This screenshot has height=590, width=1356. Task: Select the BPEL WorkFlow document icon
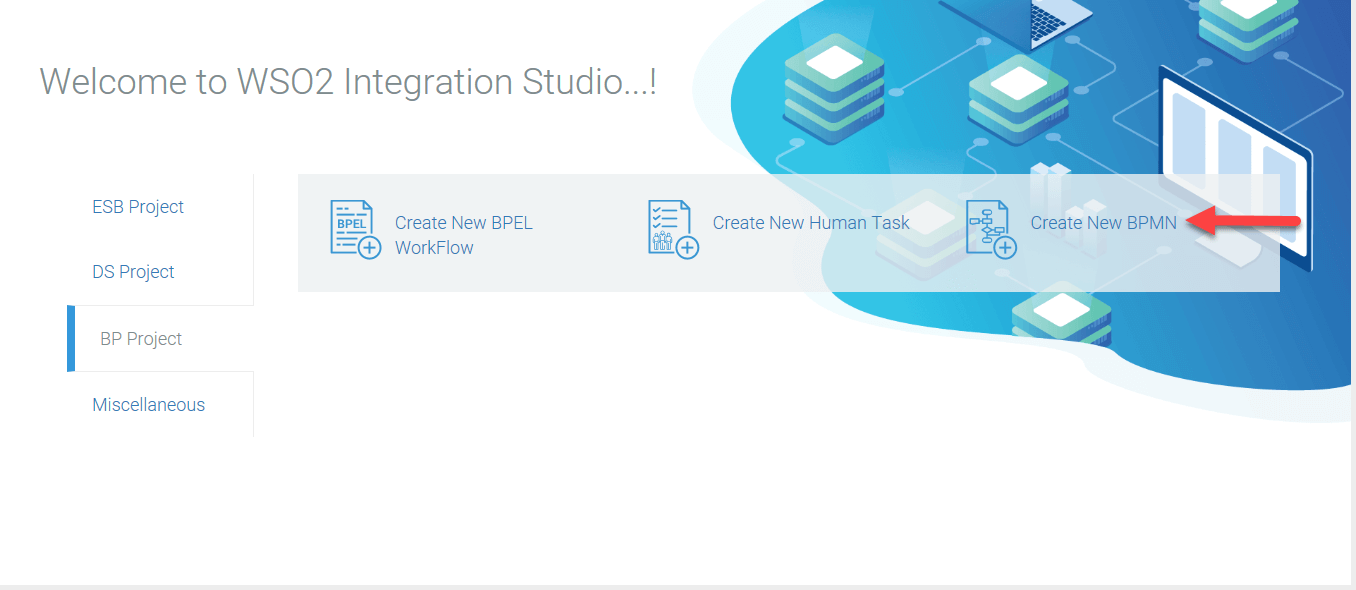pos(352,228)
